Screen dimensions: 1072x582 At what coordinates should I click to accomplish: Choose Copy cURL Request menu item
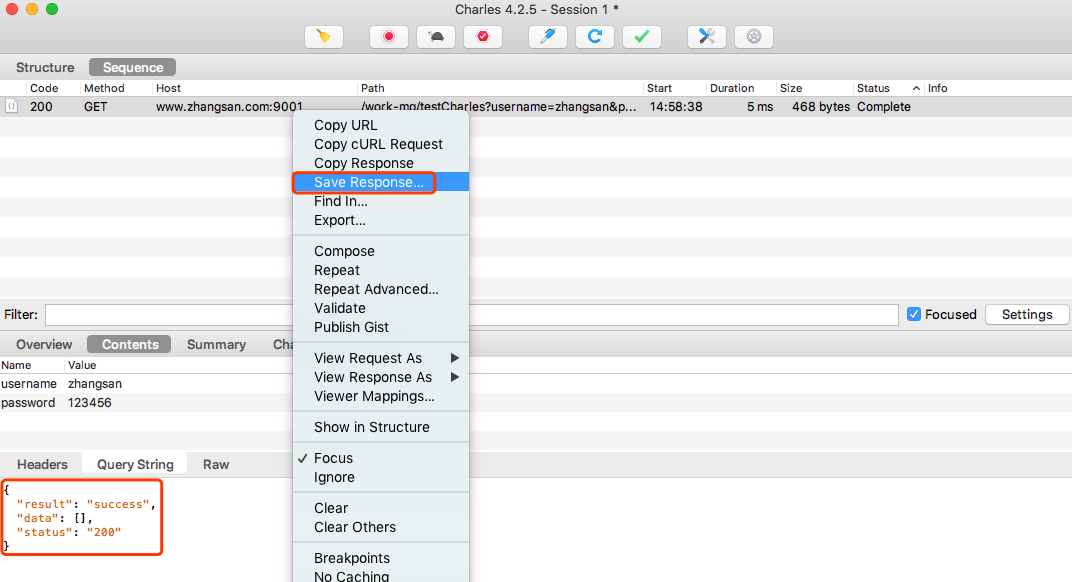pos(381,144)
